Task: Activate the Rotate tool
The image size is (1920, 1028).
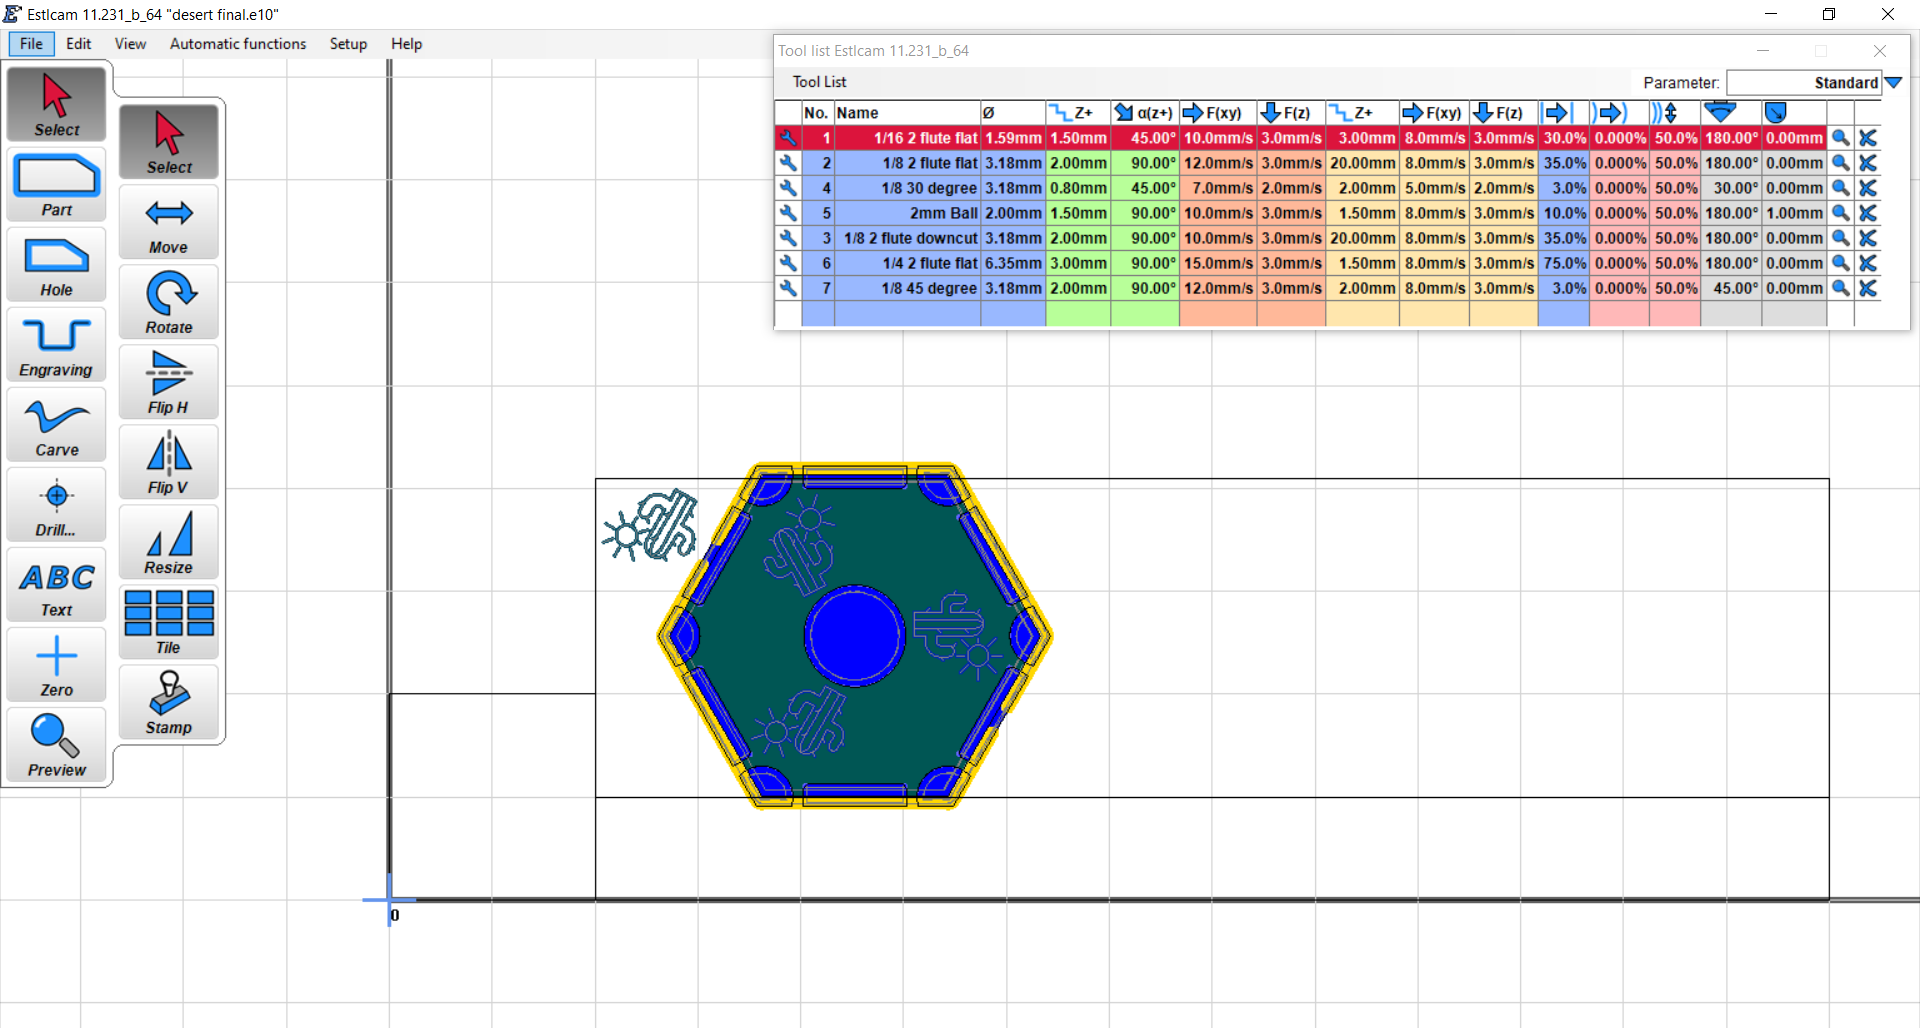Action: click(x=169, y=302)
